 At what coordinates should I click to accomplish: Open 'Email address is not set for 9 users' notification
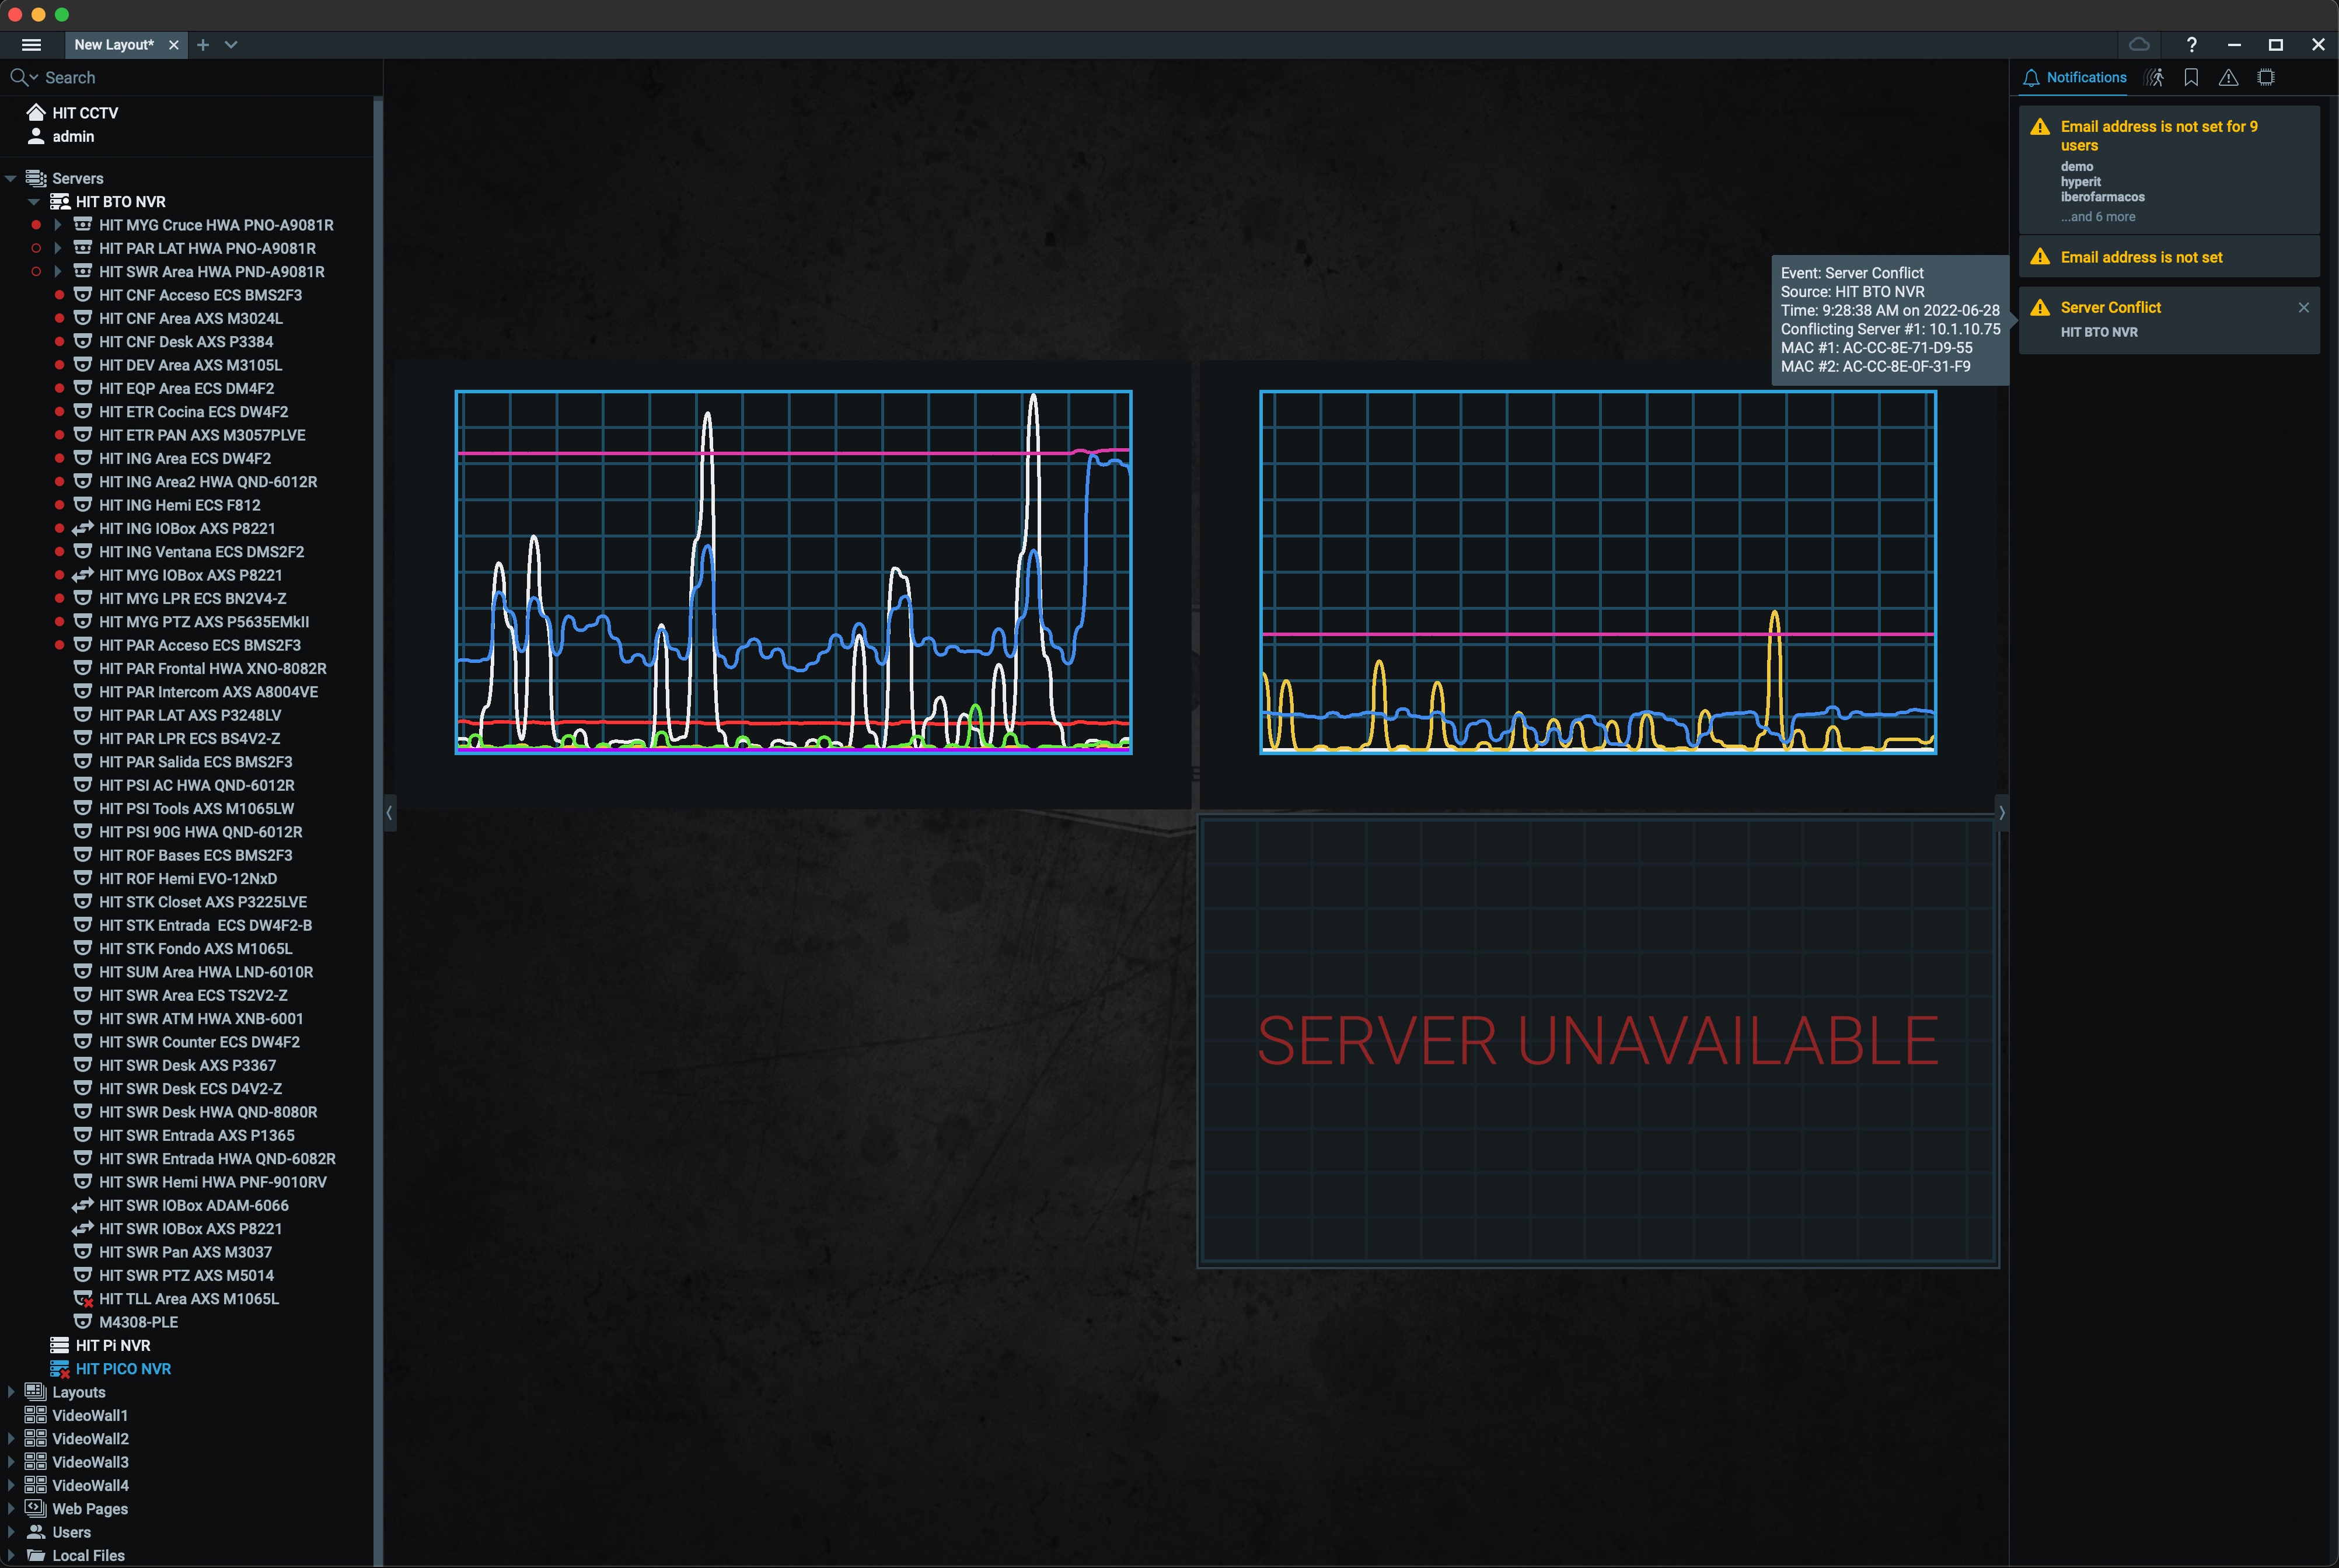tap(2169, 170)
